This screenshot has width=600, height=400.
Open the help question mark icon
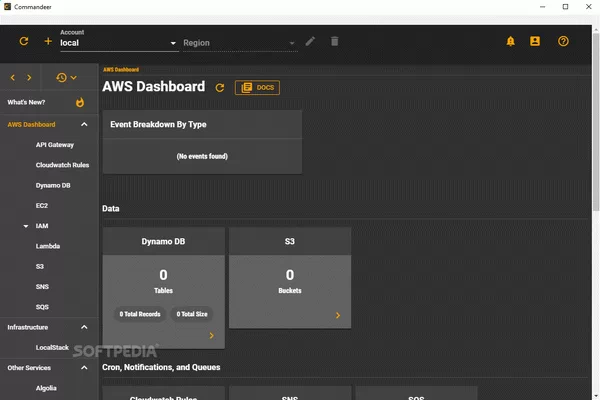click(563, 42)
